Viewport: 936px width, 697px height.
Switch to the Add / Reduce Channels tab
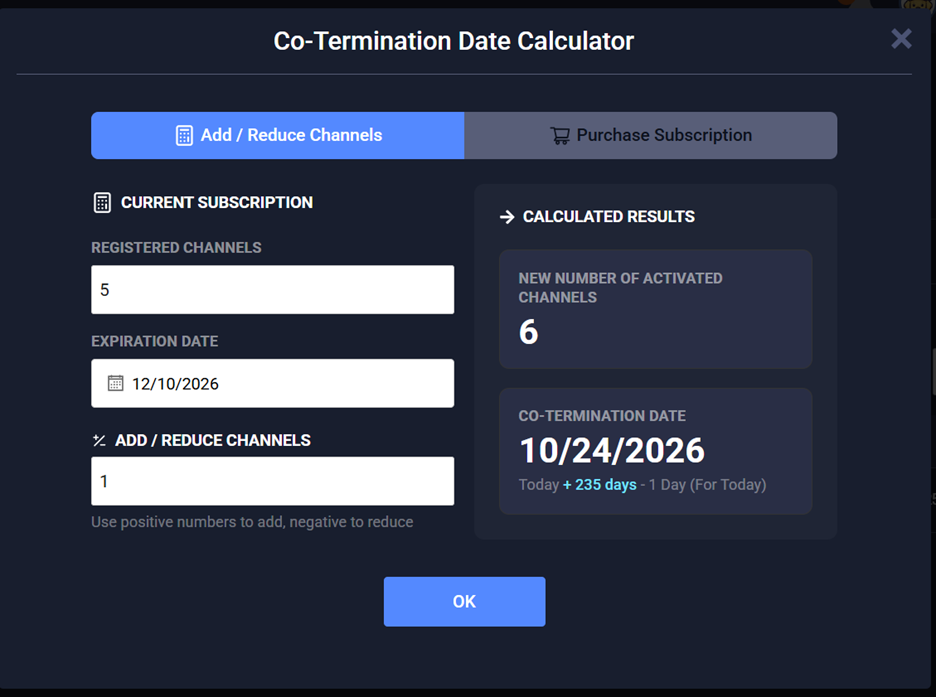(x=278, y=135)
